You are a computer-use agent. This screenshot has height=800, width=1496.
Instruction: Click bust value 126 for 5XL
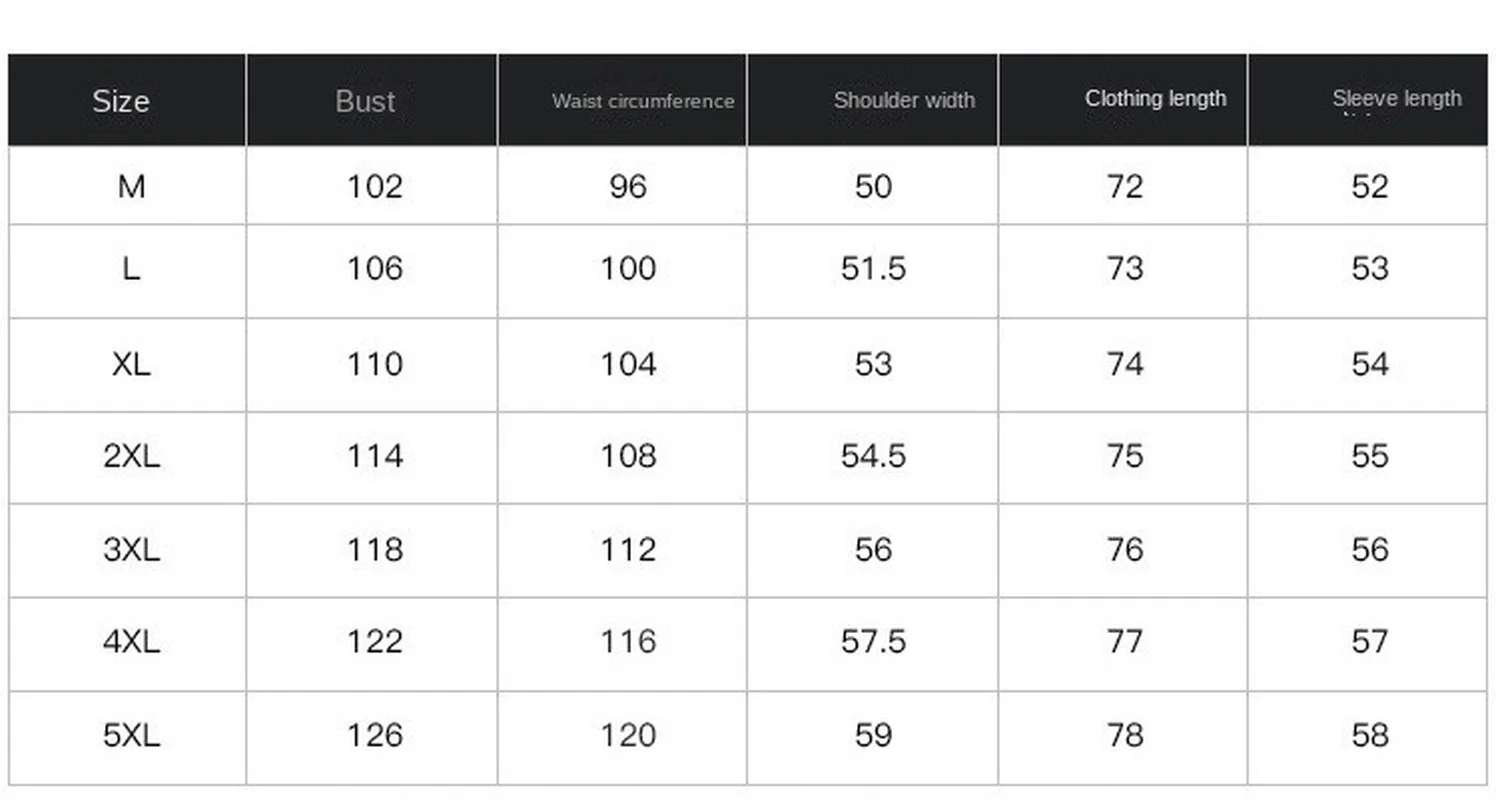click(375, 736)
